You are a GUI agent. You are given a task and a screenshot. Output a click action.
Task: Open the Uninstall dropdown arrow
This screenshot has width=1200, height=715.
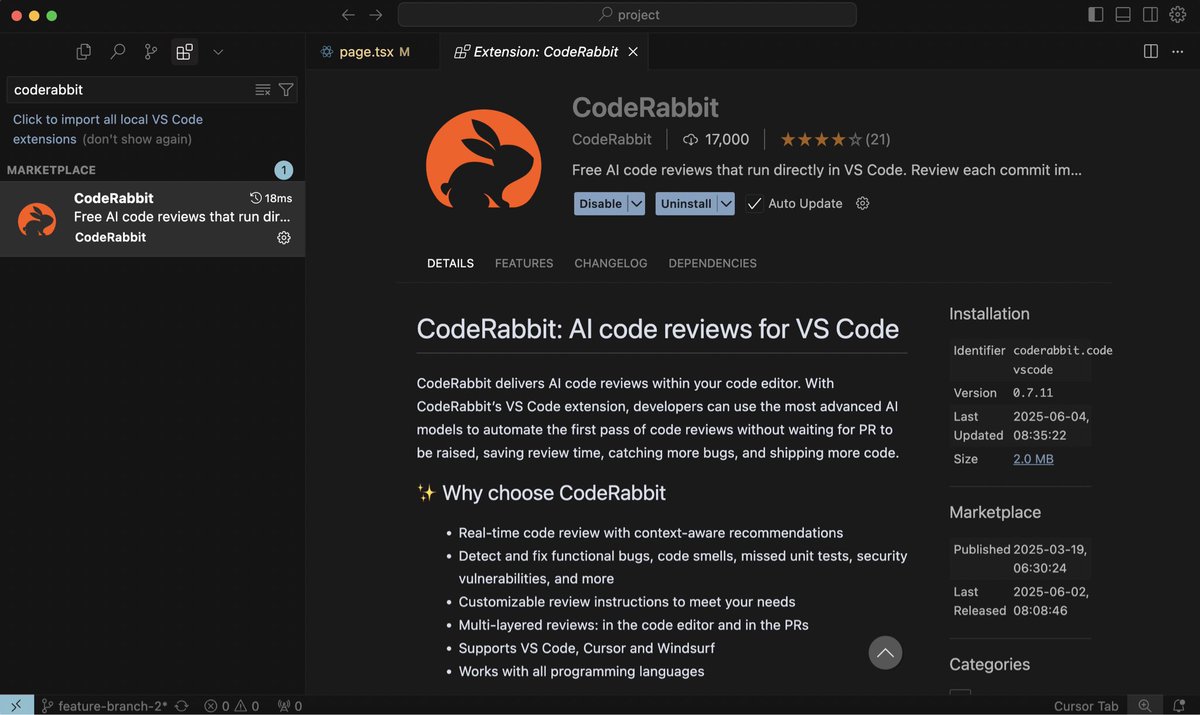click(x=726, y=204)
